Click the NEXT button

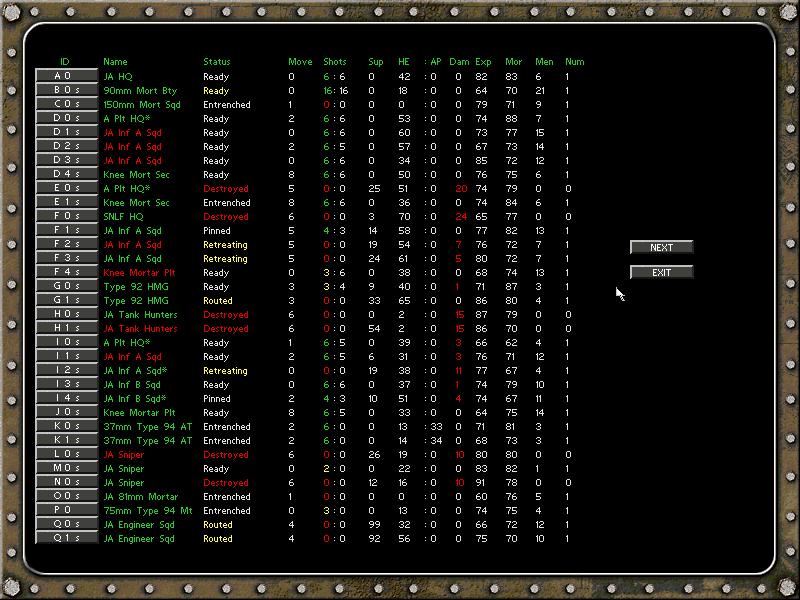coord(662,247)
